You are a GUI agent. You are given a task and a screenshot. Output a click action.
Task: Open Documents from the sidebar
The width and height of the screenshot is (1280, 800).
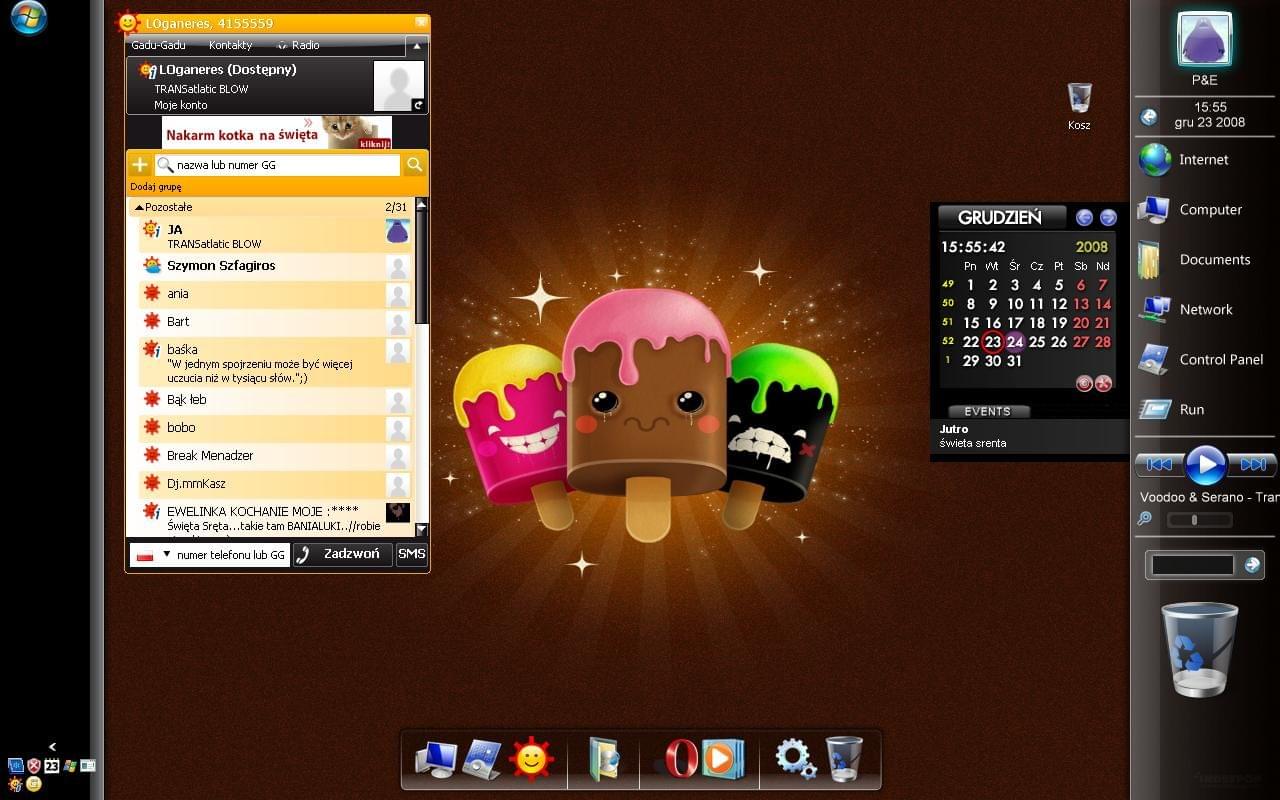(x=1195, y=260)
